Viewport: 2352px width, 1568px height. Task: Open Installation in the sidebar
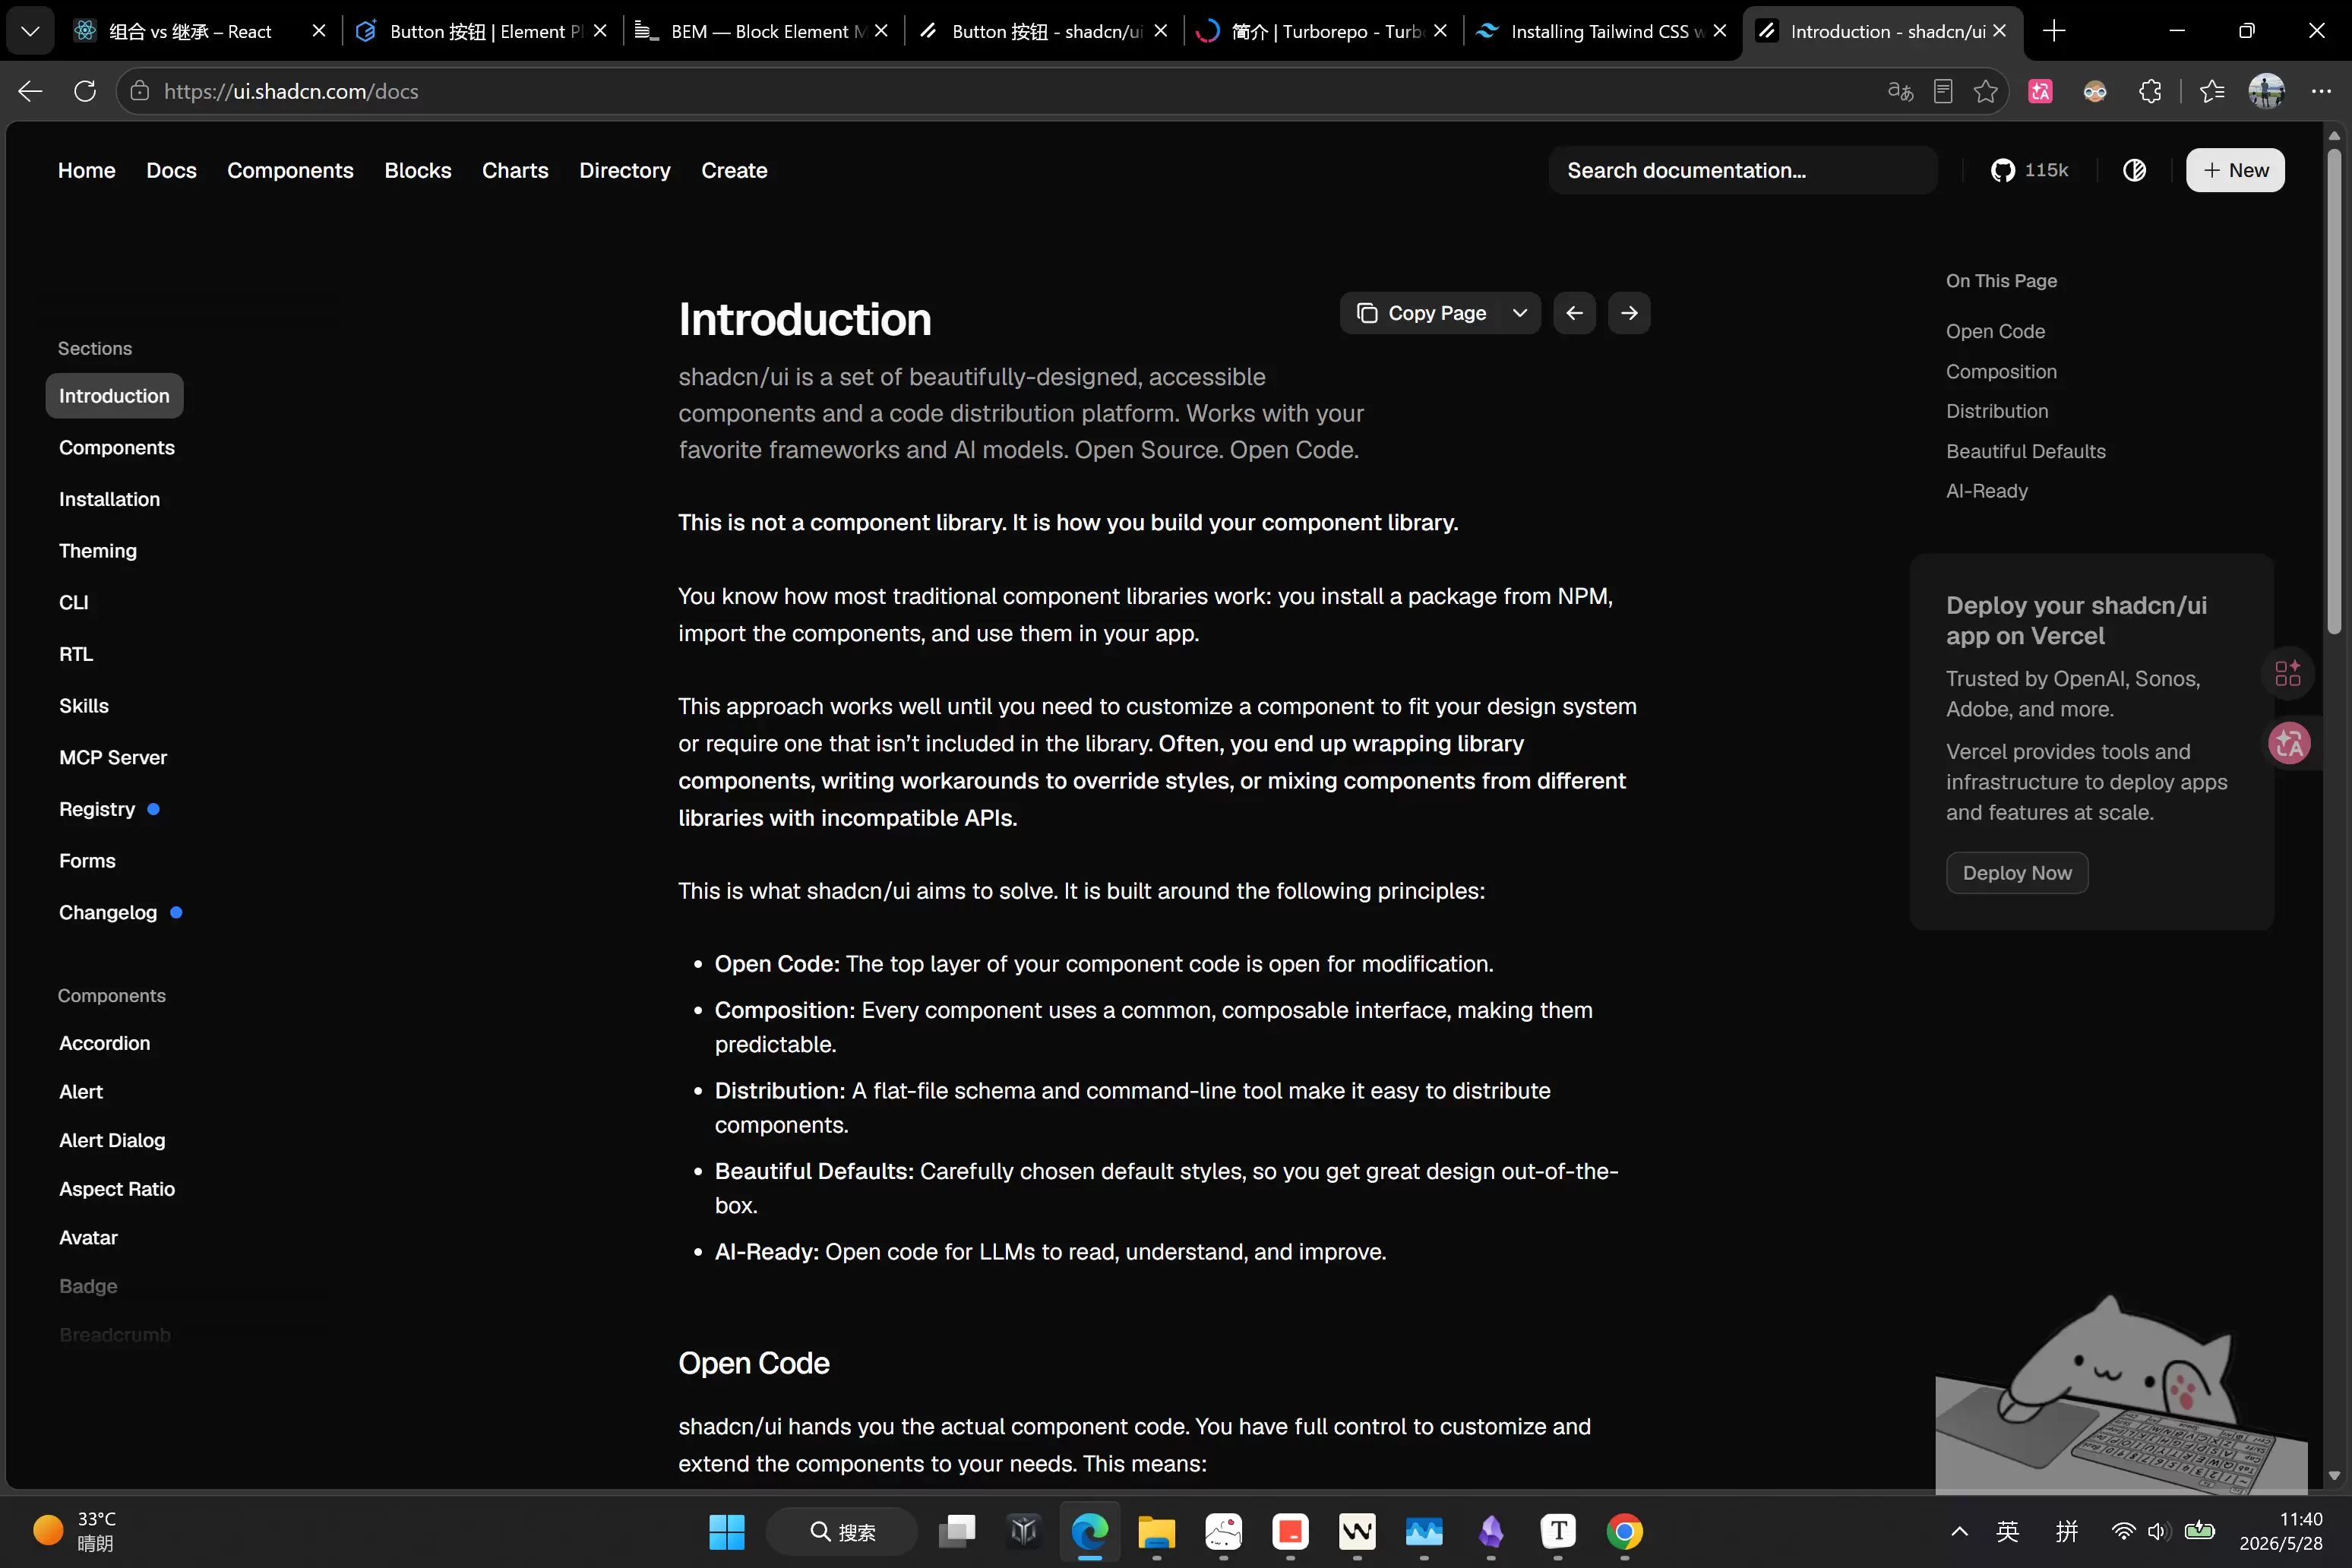point(109,499)
